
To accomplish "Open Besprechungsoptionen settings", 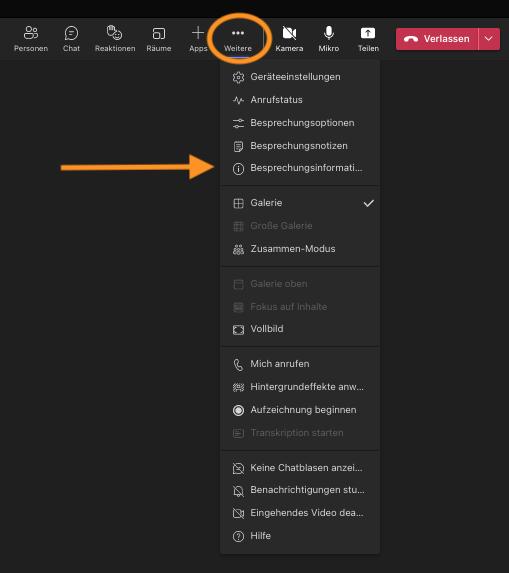I will click(300, 123).
